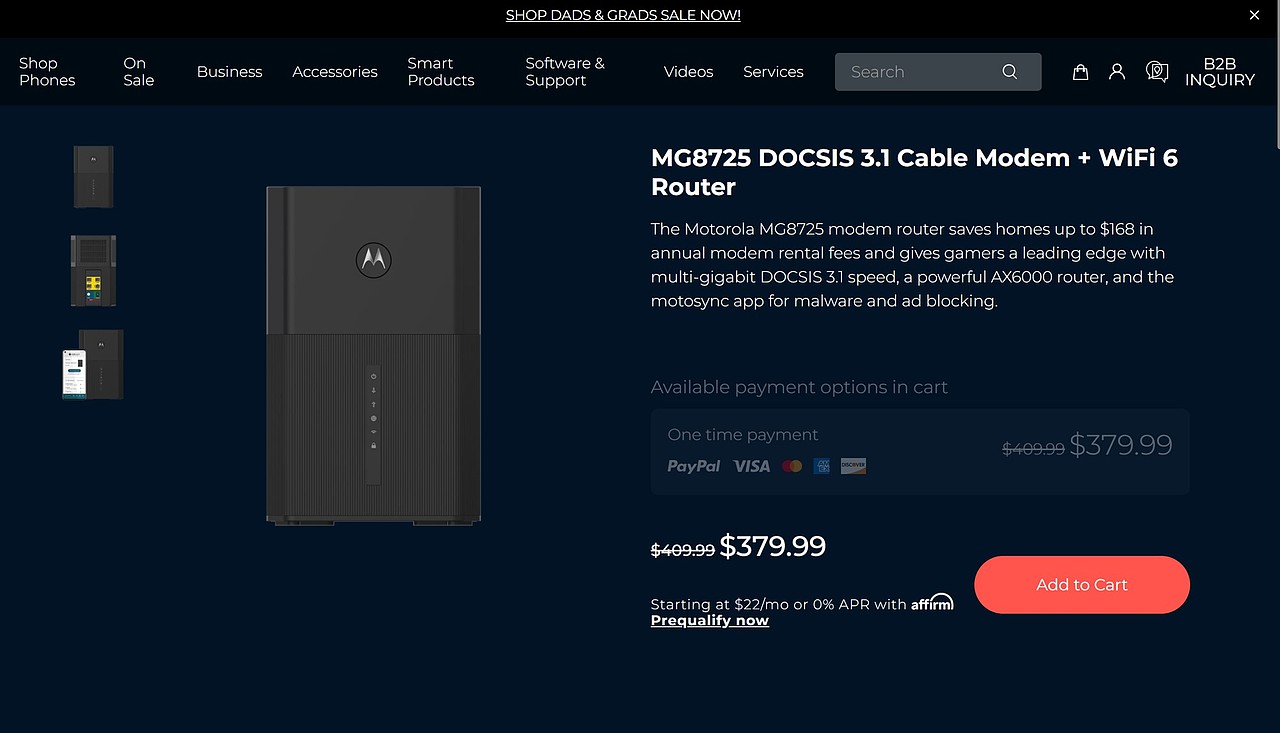Select the router with phone app thumbnail

(93, 365)
